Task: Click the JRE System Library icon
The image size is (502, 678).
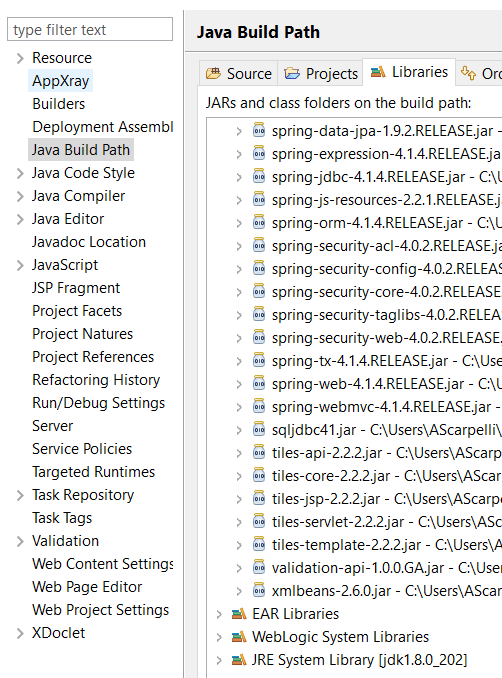Action: (239, 659)
